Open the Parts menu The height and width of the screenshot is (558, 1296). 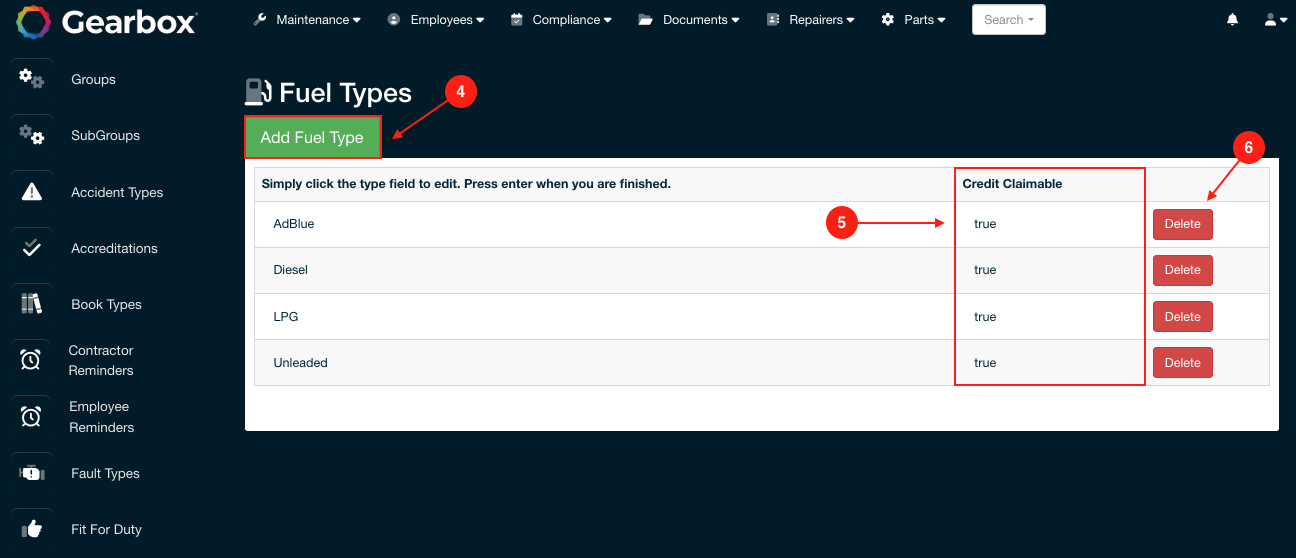913,20
